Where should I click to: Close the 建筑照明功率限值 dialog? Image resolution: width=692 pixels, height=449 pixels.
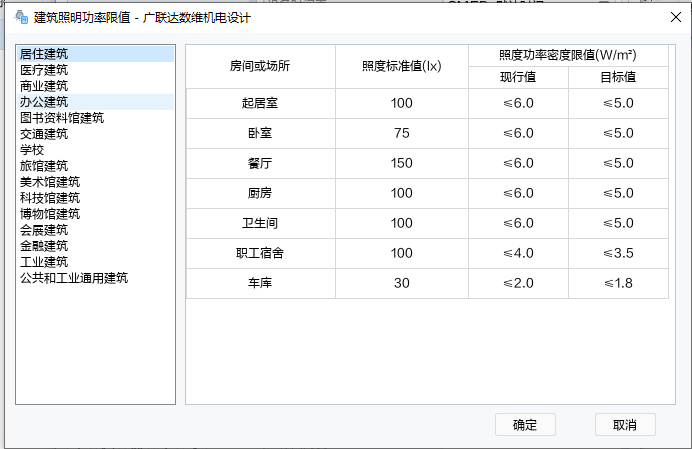(x=676, y=17)
